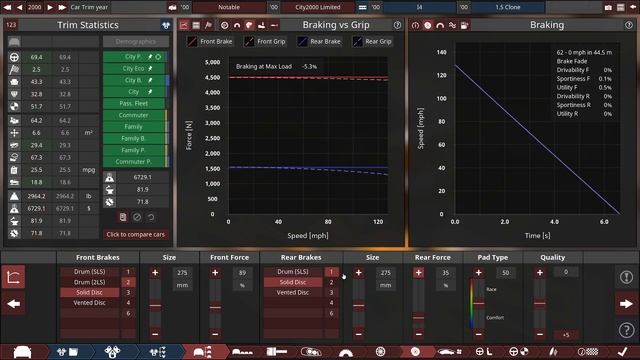Select the Pass. Fleet demographic
640x360 pixels.
point(134,104)
